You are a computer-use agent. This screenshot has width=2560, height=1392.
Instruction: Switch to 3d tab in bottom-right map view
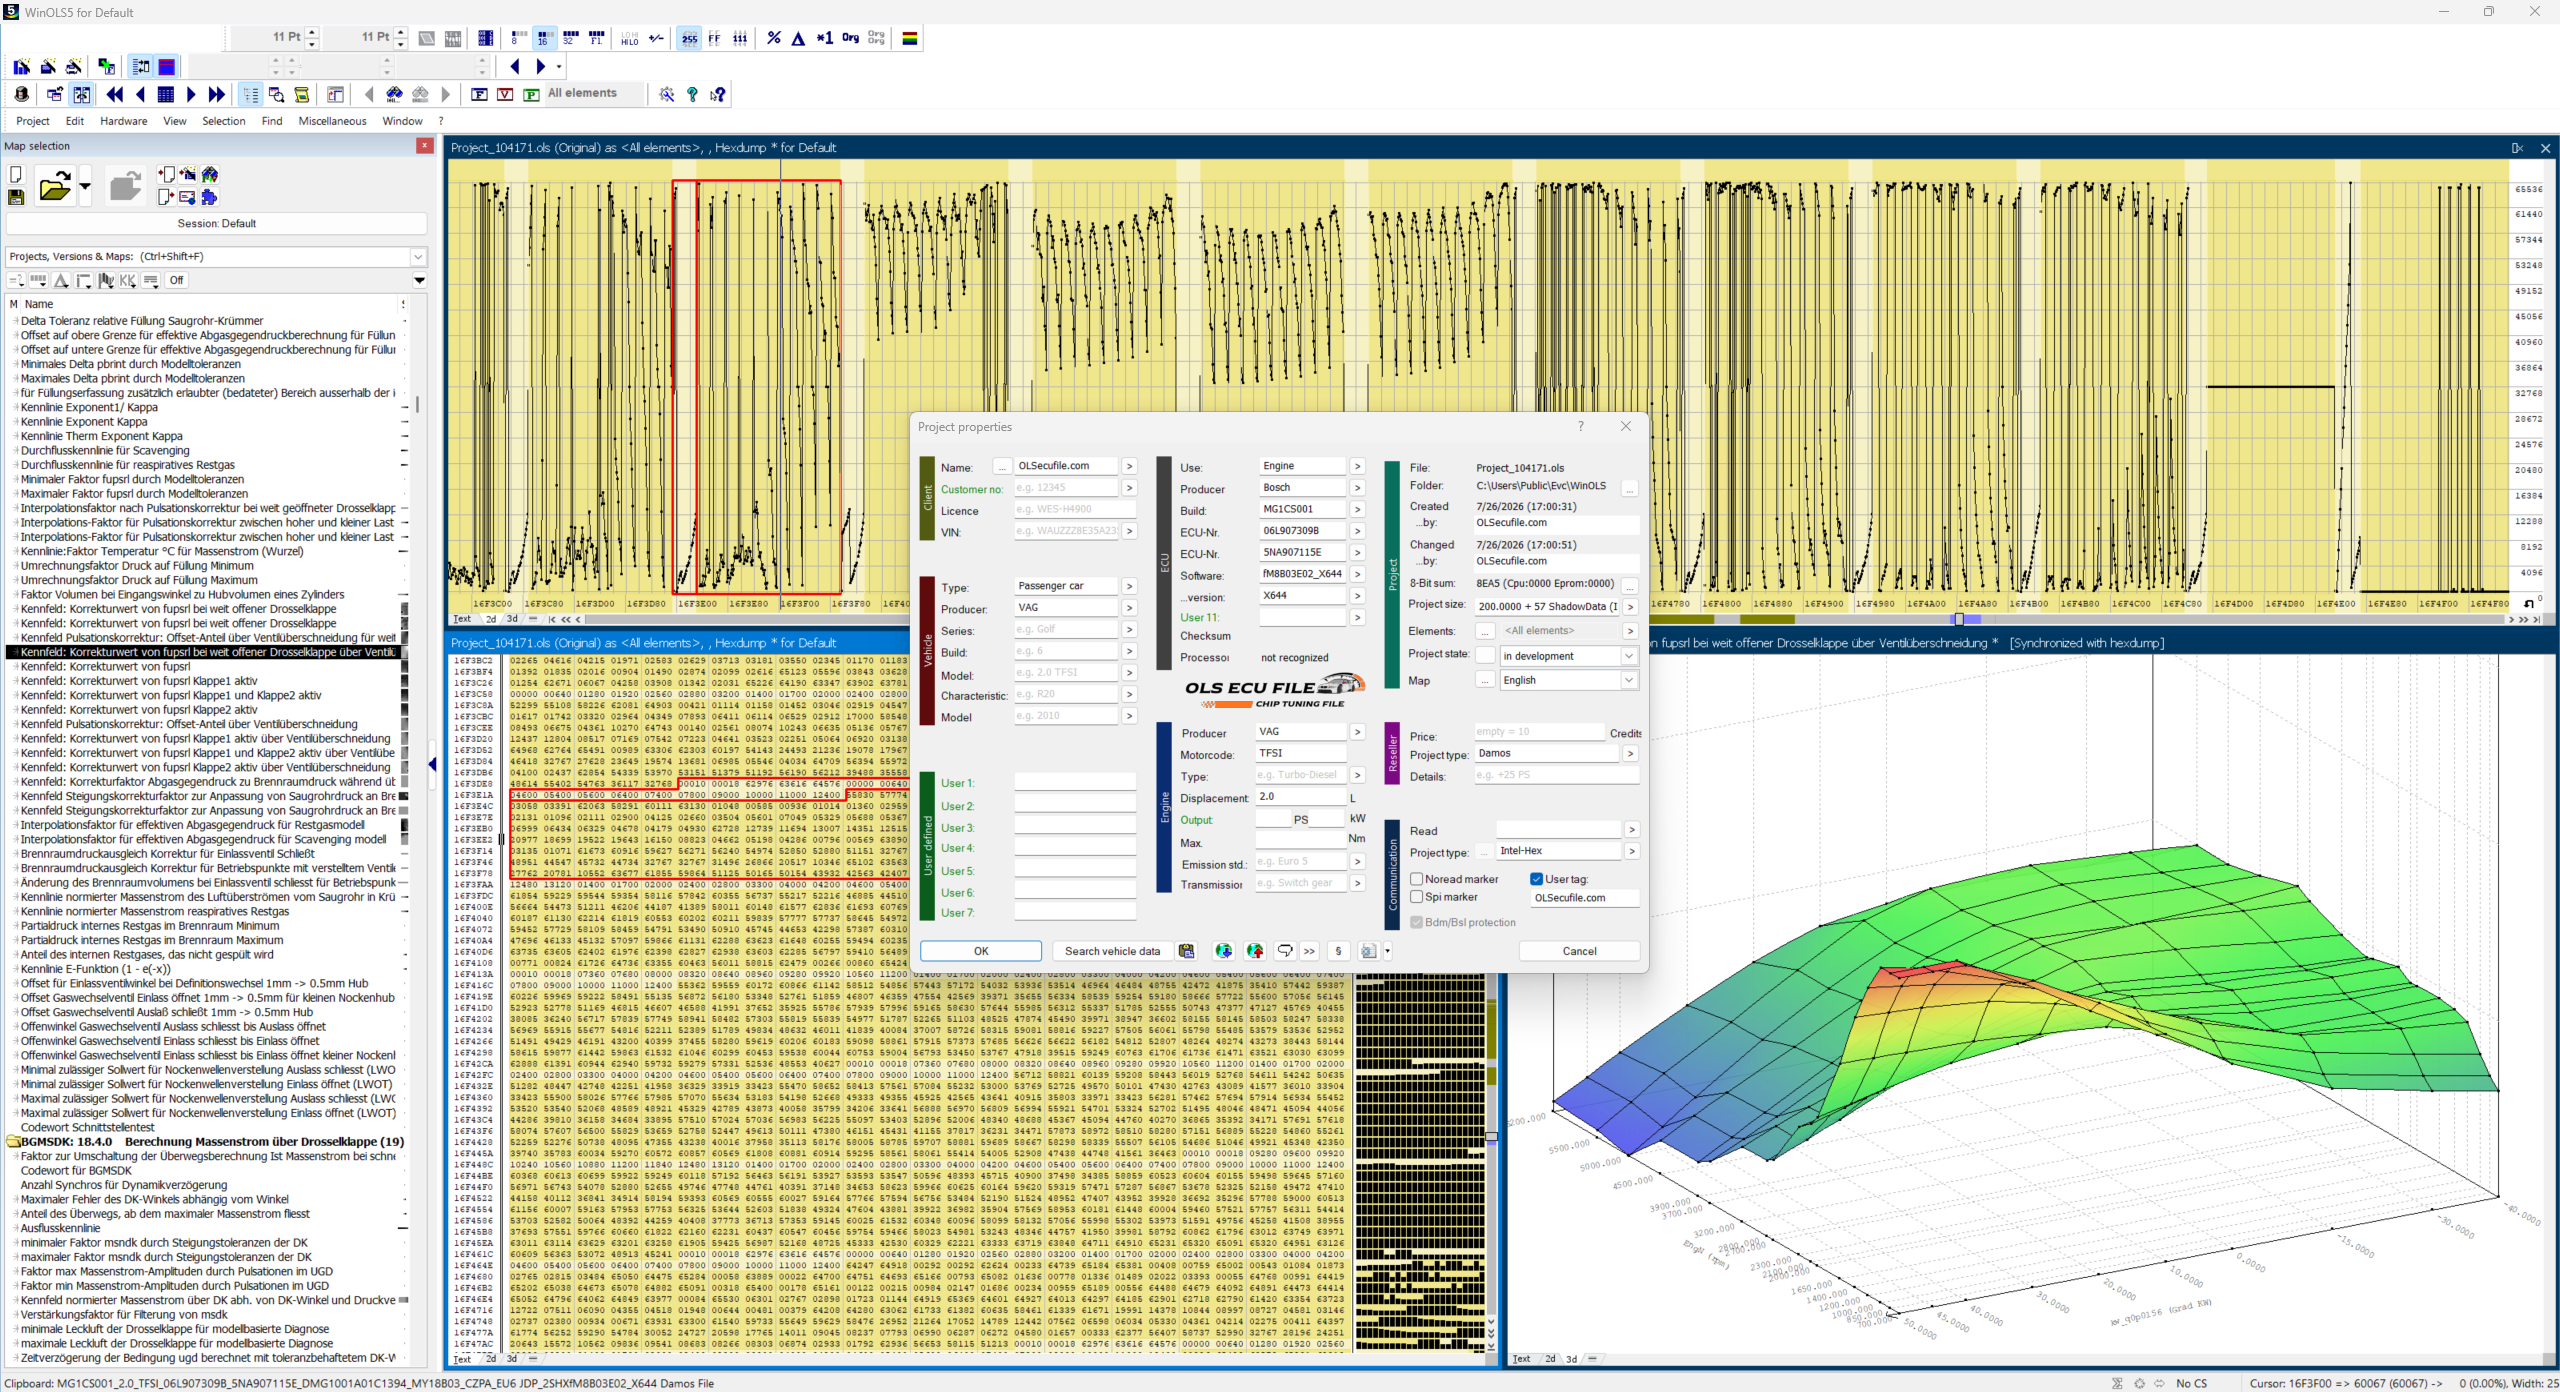click(x=1571, y=1359)
